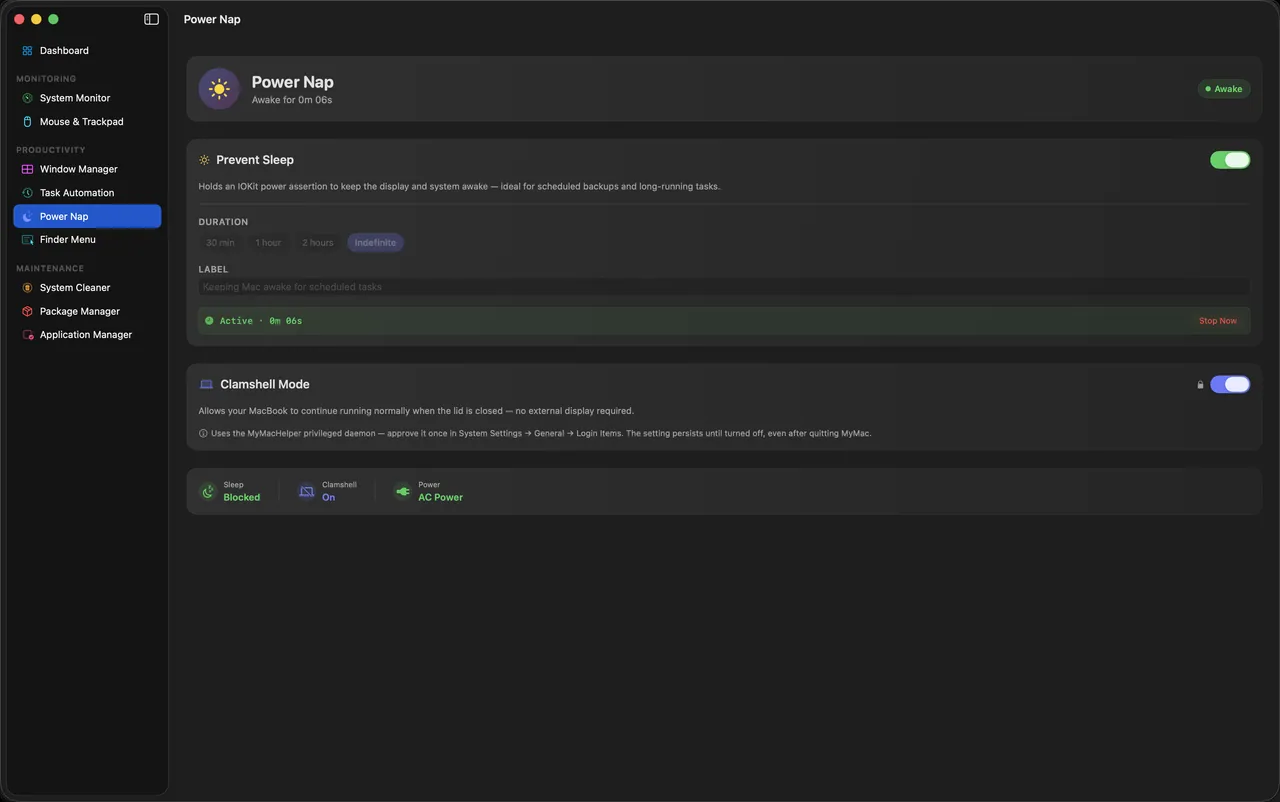Focus the Label text field
Viewport: 1280px width, 802px height.
pyautogui.click(x=724, y=287)
